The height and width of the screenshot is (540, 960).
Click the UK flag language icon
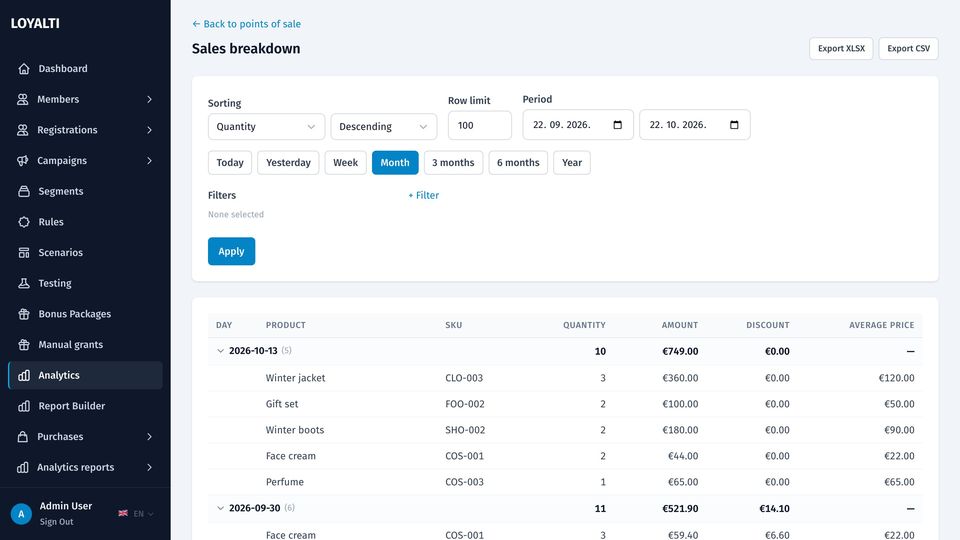(123, 513)
